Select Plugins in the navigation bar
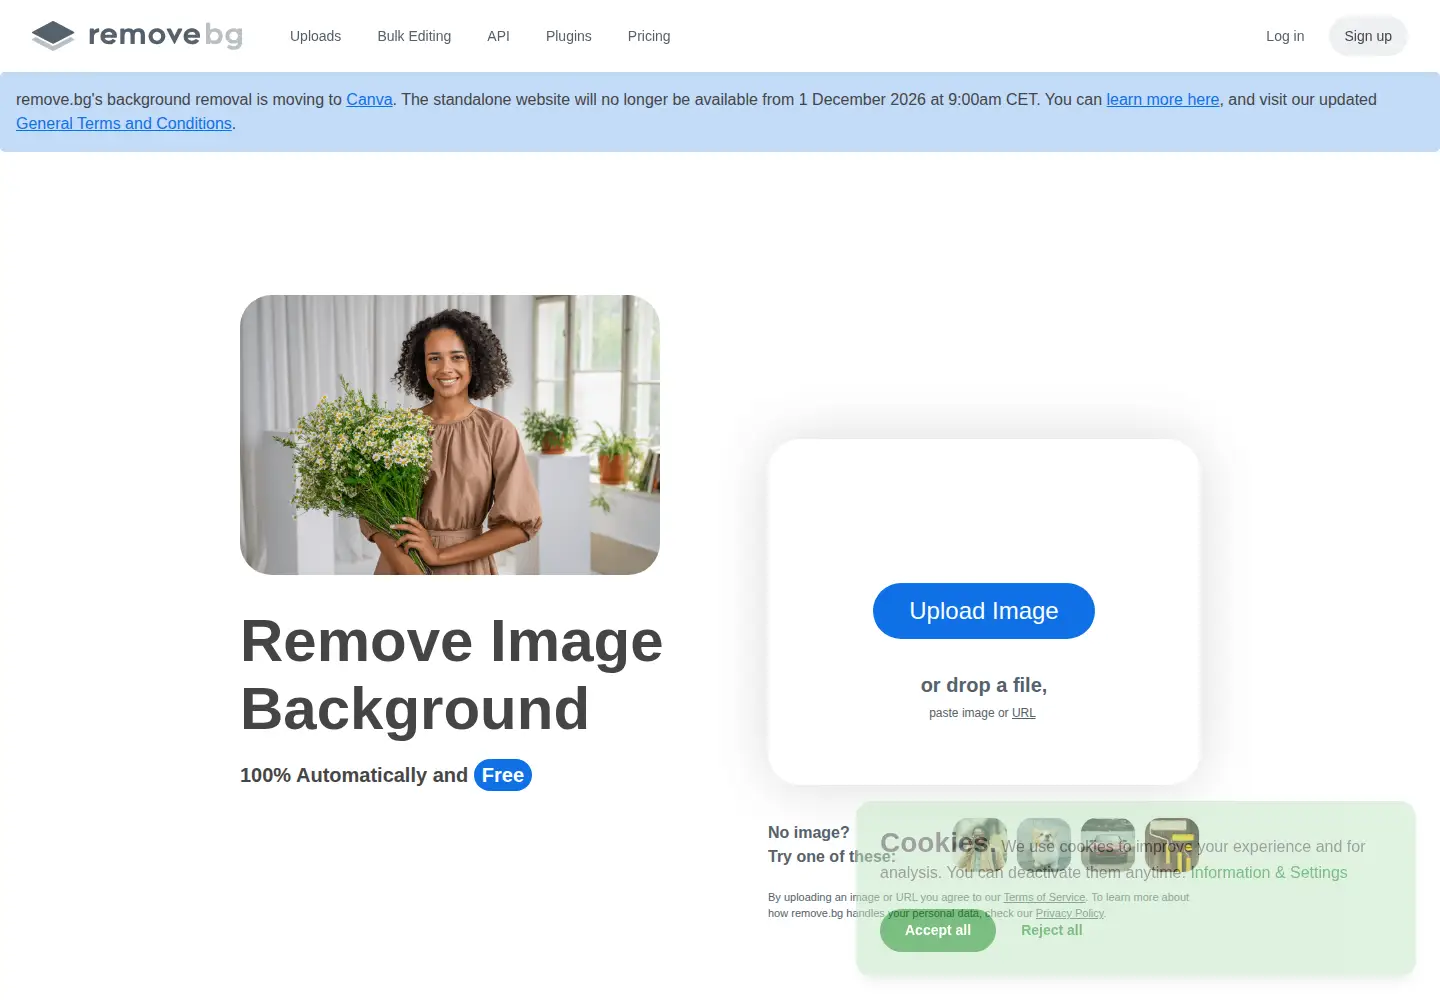 coord(569,36)
